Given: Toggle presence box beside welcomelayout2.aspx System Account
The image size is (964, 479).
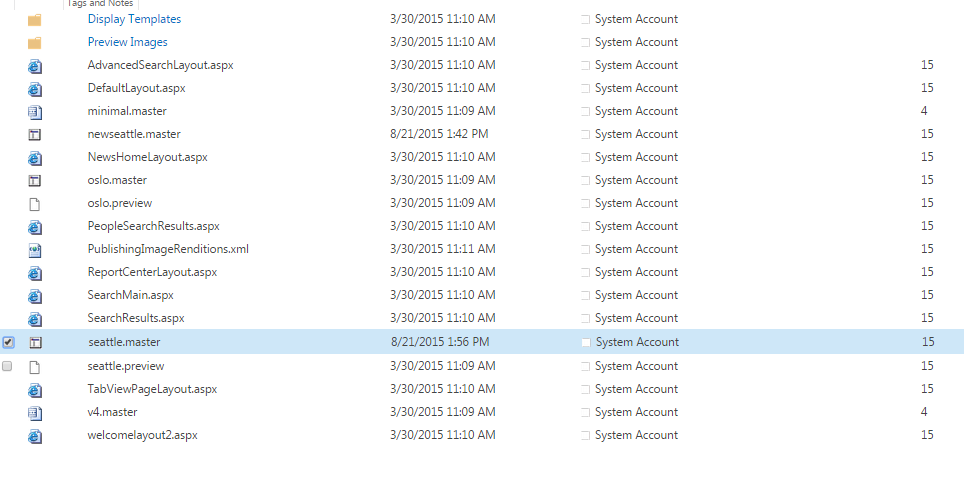Looking at the screenshot, I should coord(585,436).
